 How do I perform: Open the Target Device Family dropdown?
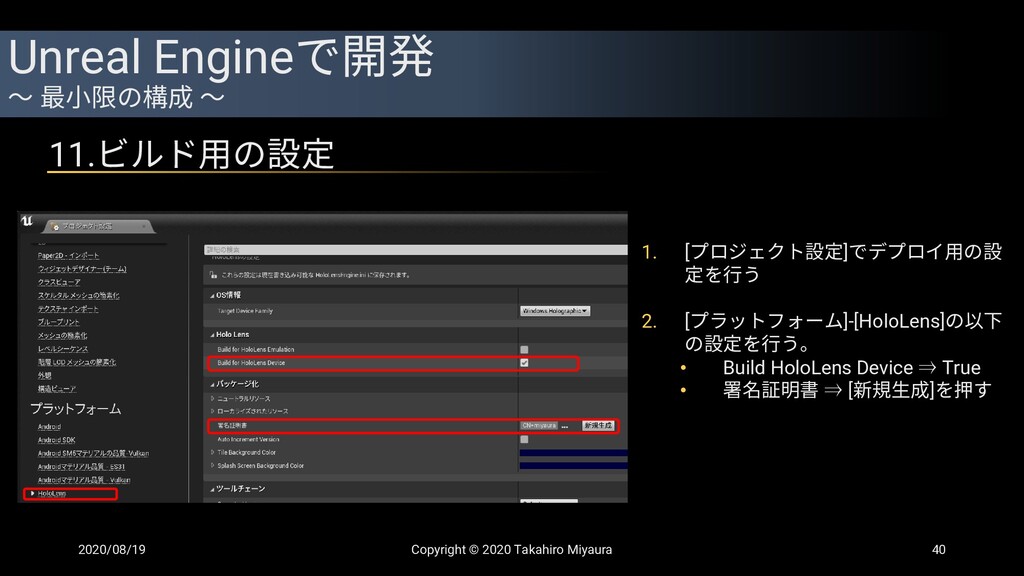555,312
